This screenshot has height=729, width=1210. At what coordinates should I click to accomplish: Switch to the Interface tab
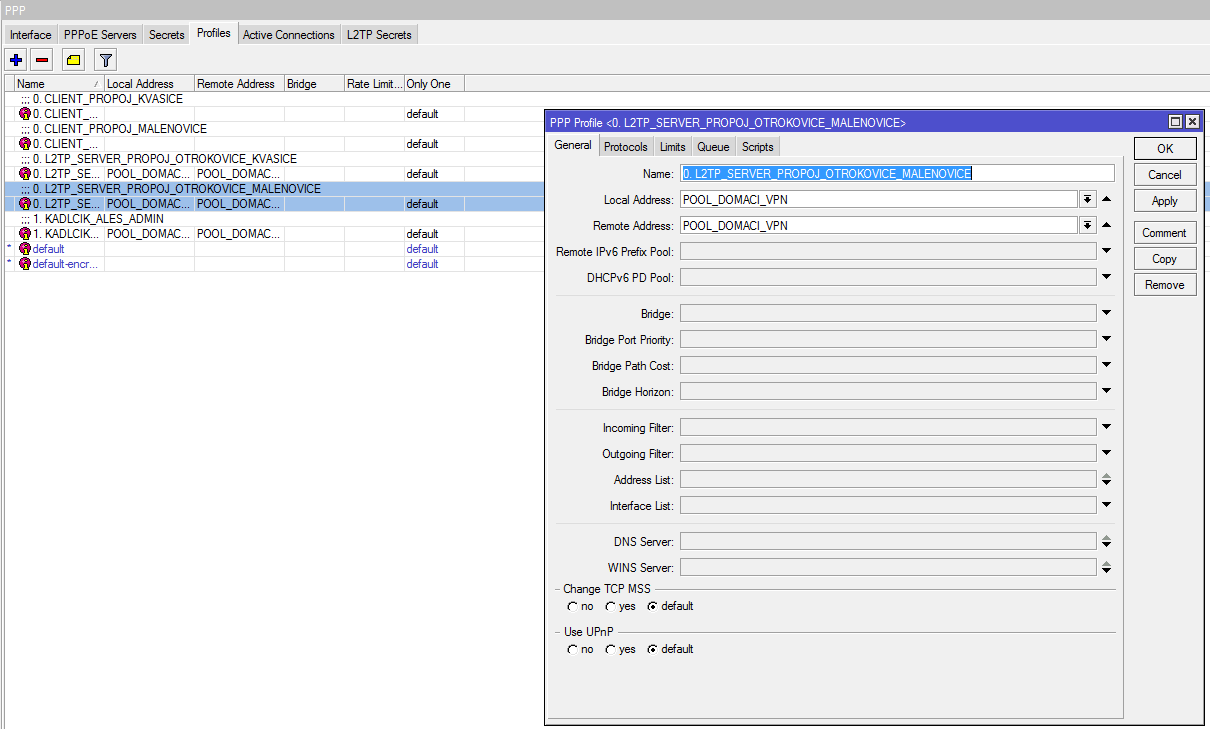click(30, 35)
